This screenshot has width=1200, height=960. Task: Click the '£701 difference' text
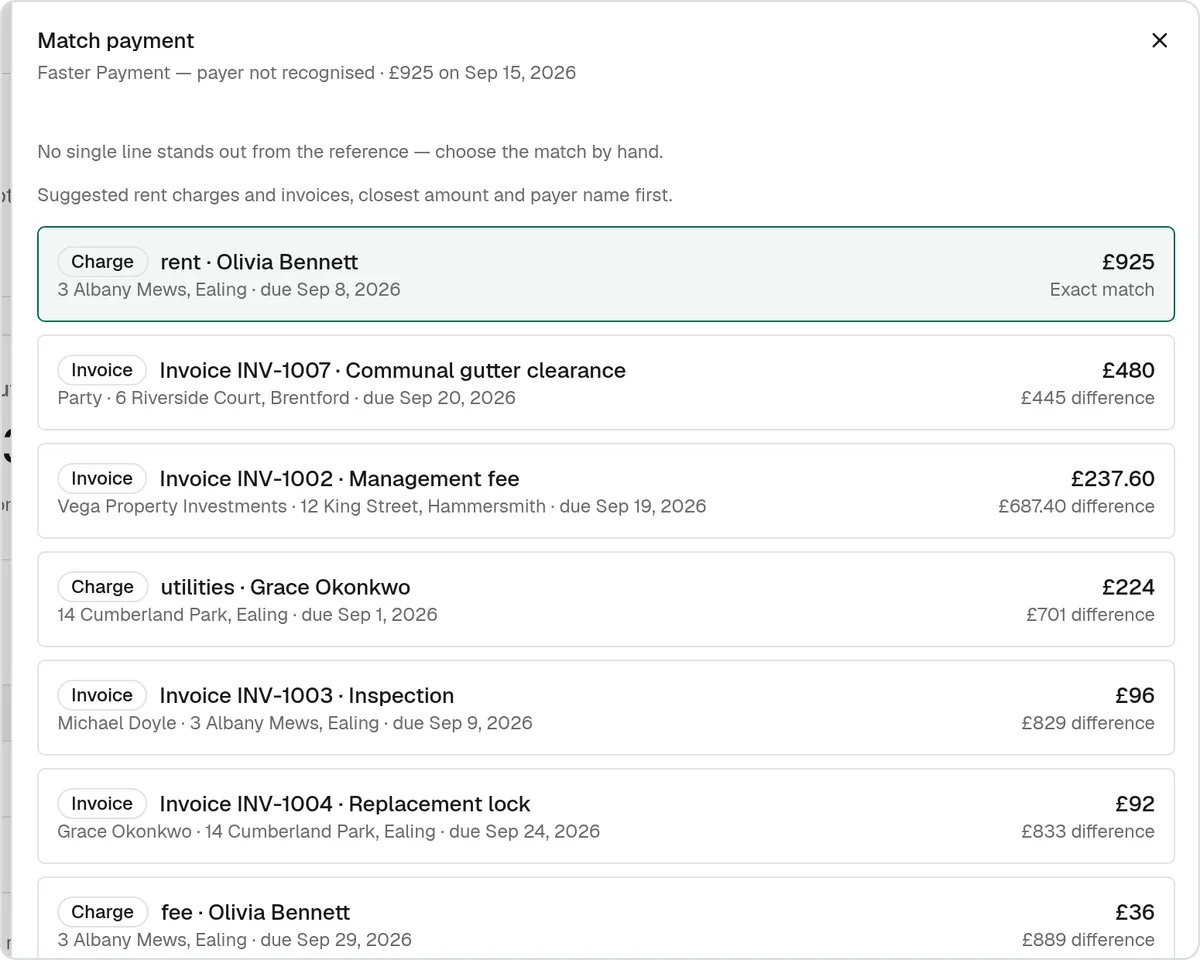pyautogui.click(x=1090, y=615)
